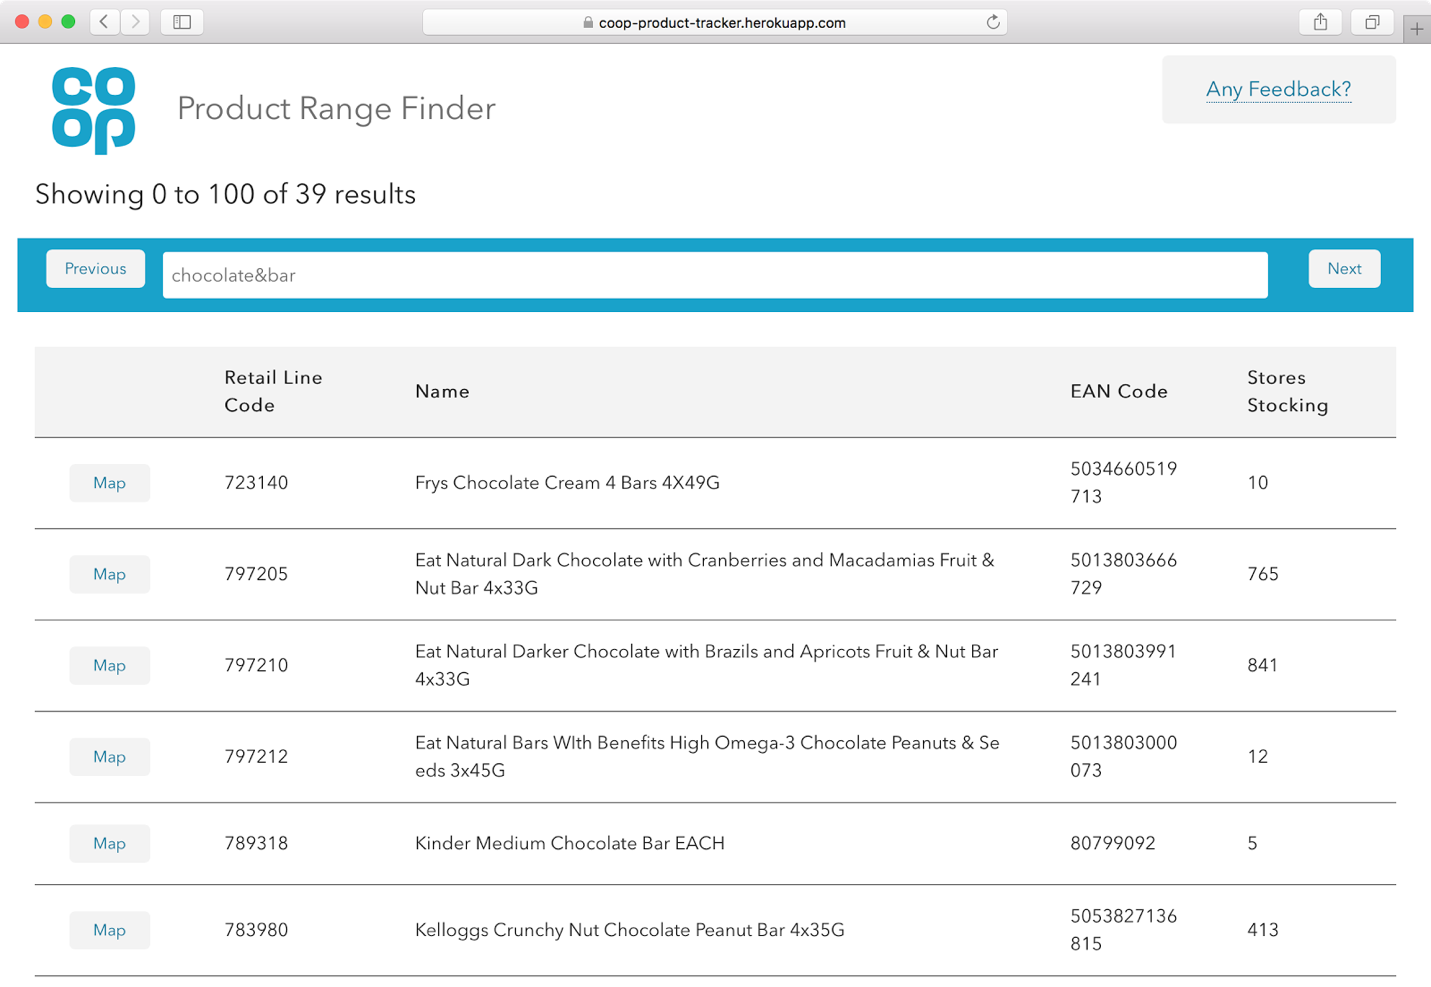The width and height of the screenshot is (1431, 987).
Task: Select retail line code 797212
Action: pyautogui.click(x=256, y=756)
